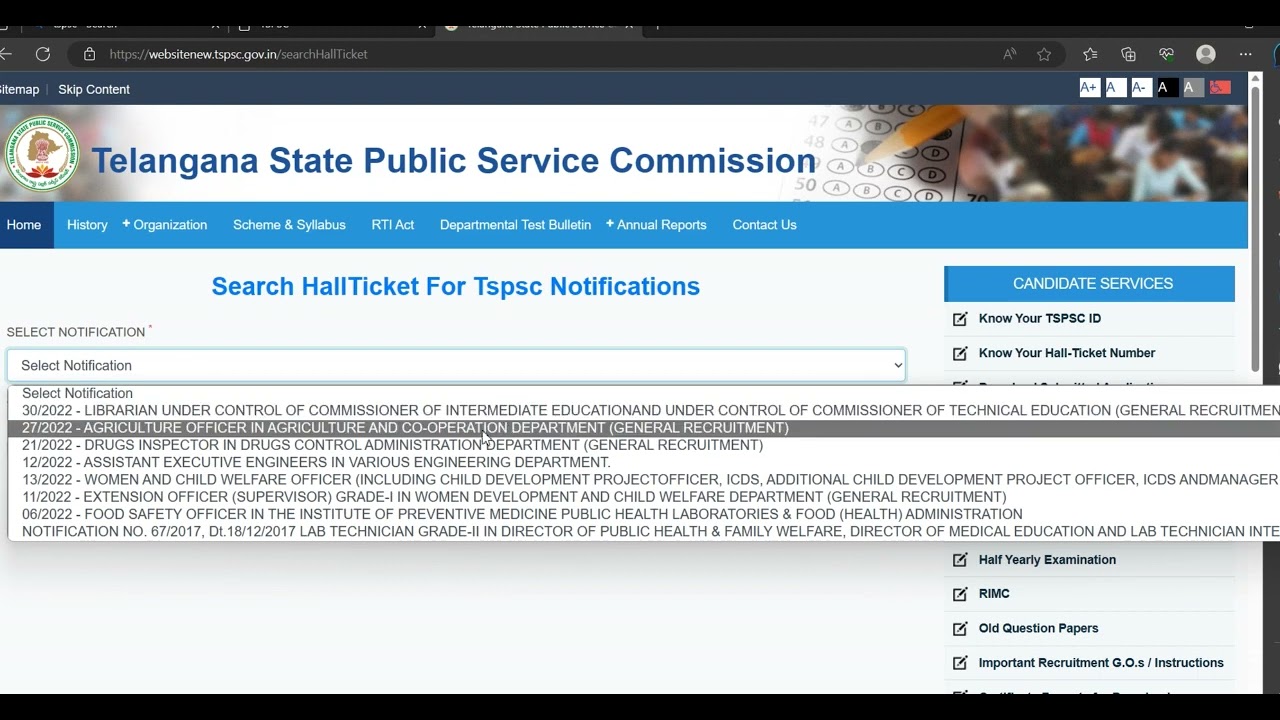Click the red accessibility wheelchair icon

1220,88
